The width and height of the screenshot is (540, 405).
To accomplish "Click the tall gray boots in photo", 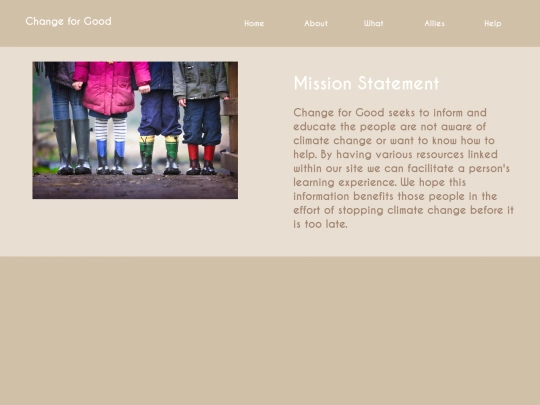I will tap(72, 146).
